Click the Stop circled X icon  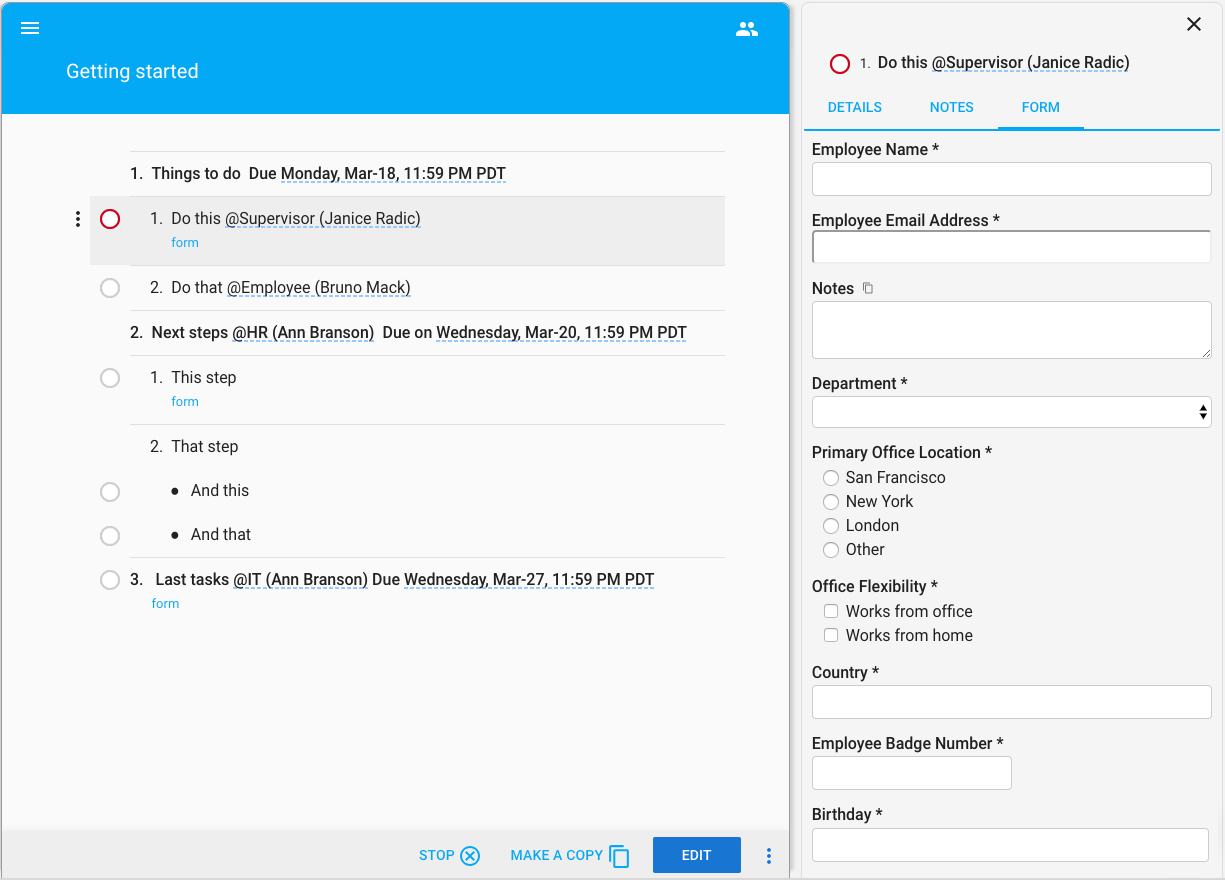coord(470,855)
